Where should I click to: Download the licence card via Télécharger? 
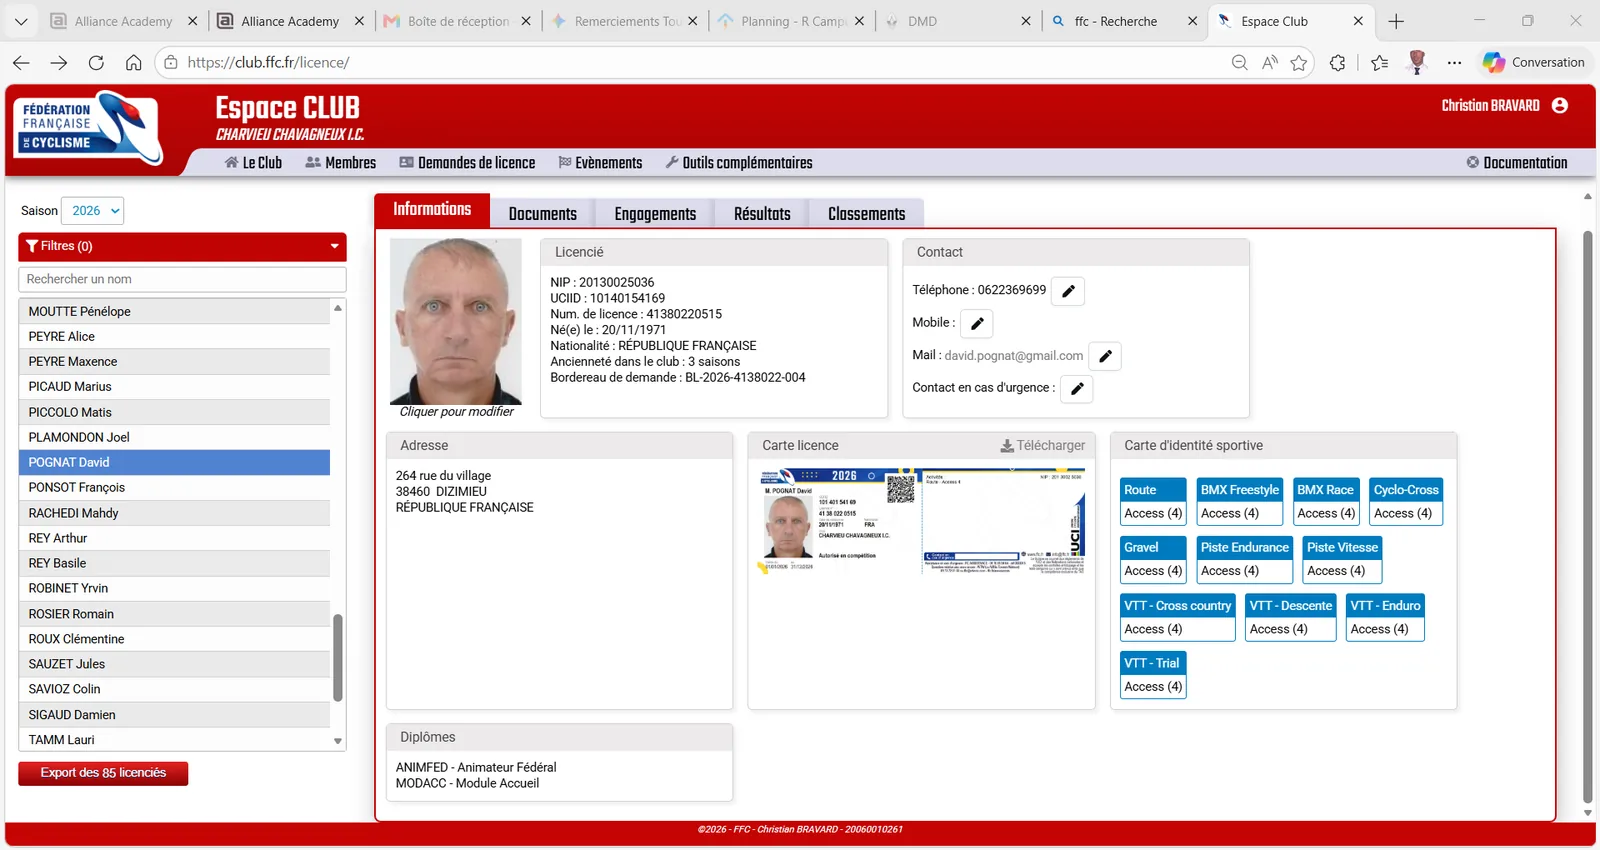pyautogui.click(x=1042, y=446)
